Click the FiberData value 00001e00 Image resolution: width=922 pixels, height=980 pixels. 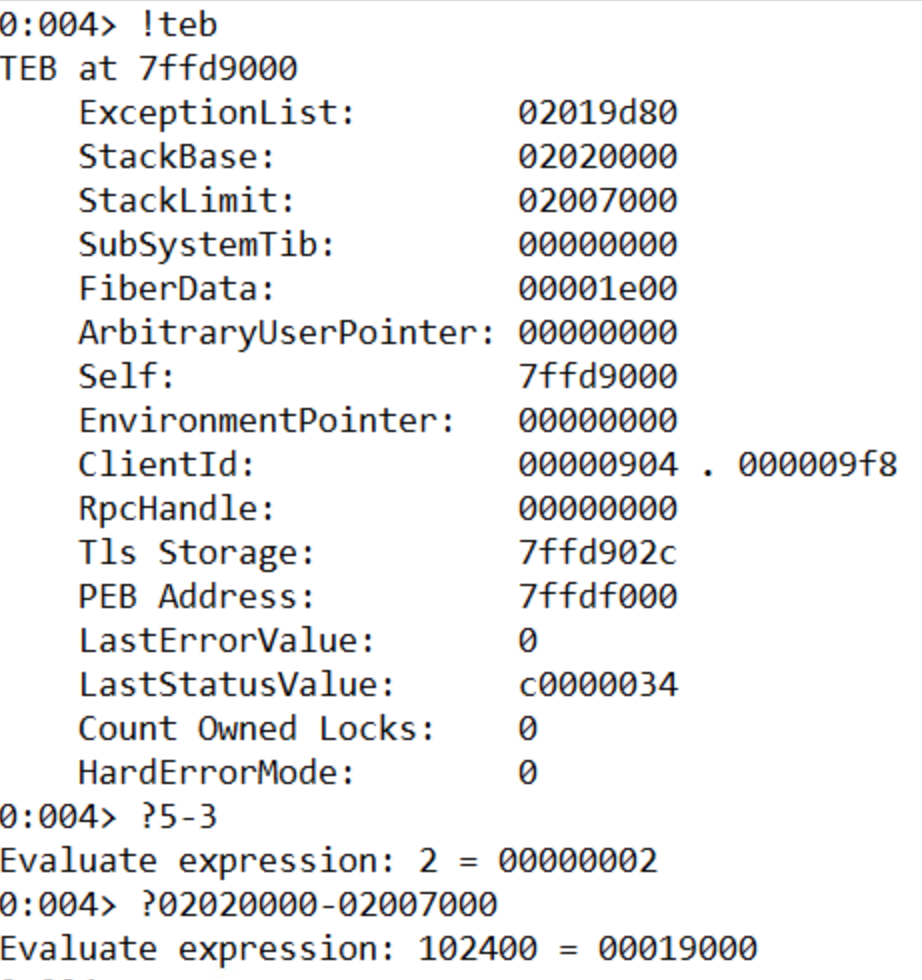[597, 289]
